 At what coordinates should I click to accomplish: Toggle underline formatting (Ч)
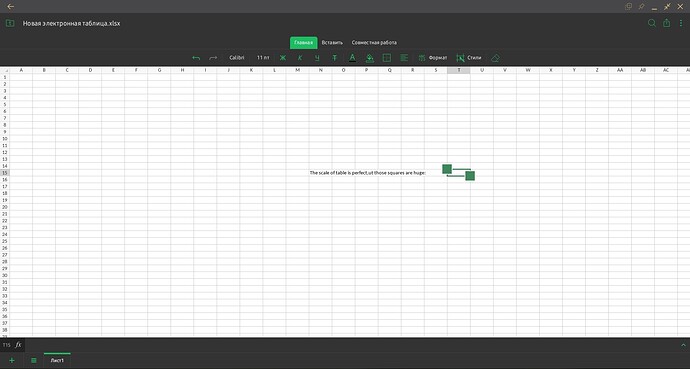click(317, 58)
